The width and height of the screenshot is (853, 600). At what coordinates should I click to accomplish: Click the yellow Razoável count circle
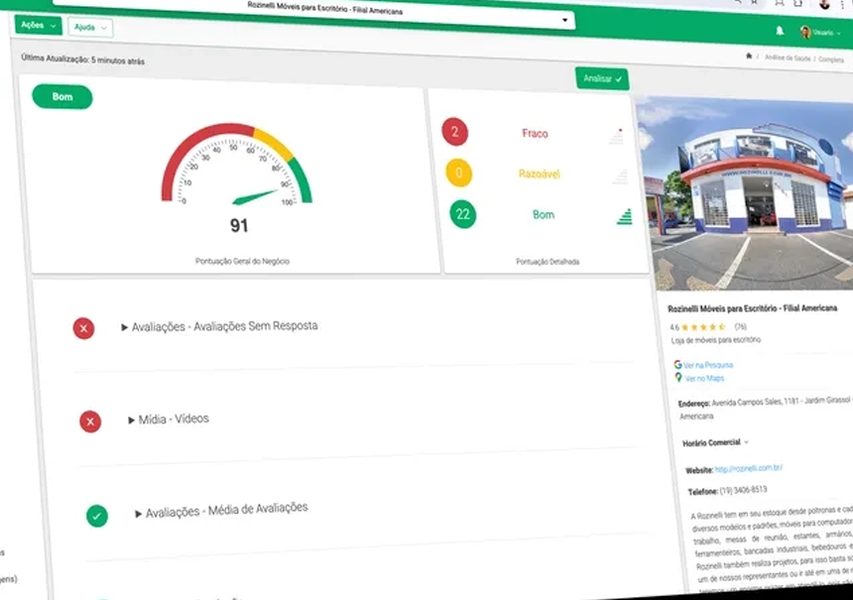click(x=459, y=173)
